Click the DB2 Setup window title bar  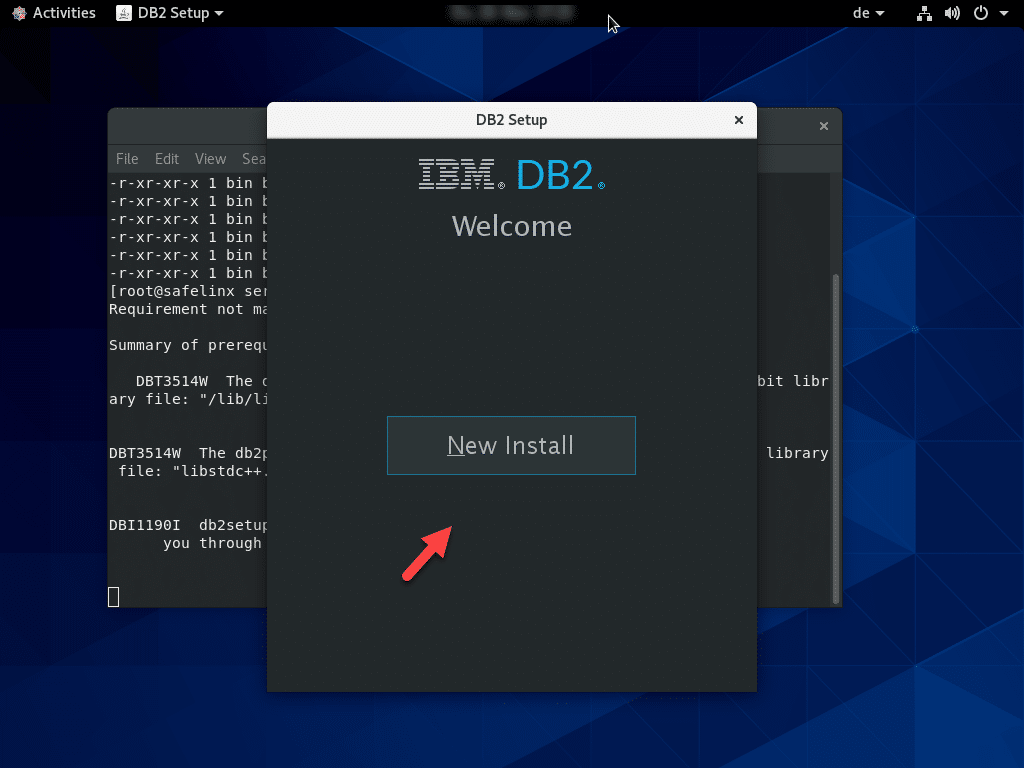point(511,120)
